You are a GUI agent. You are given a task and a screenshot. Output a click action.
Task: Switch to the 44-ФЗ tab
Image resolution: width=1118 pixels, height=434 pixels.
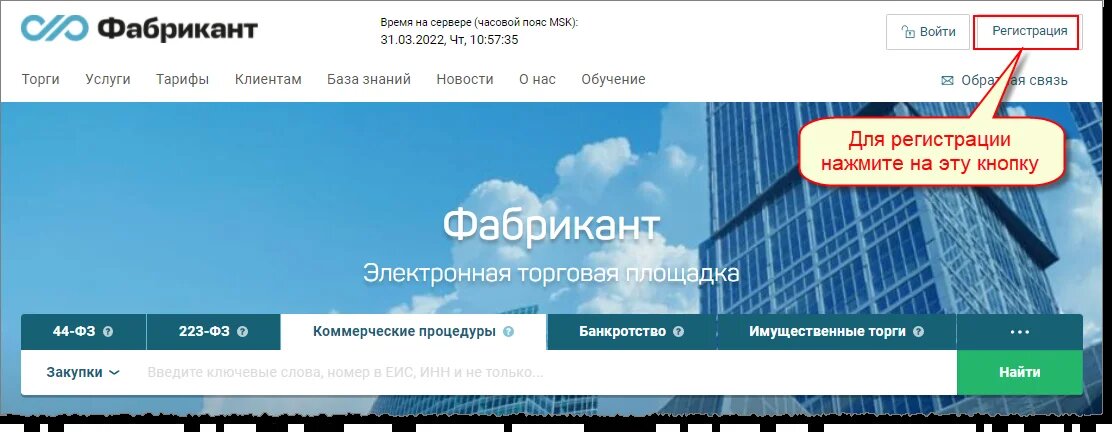(83, 332)
